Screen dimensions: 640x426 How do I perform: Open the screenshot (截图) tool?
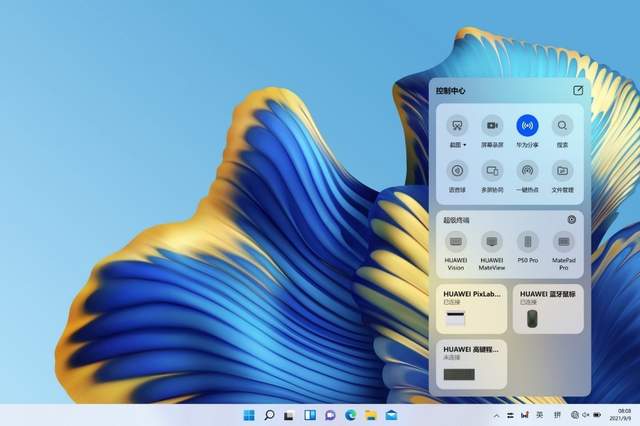456,126
